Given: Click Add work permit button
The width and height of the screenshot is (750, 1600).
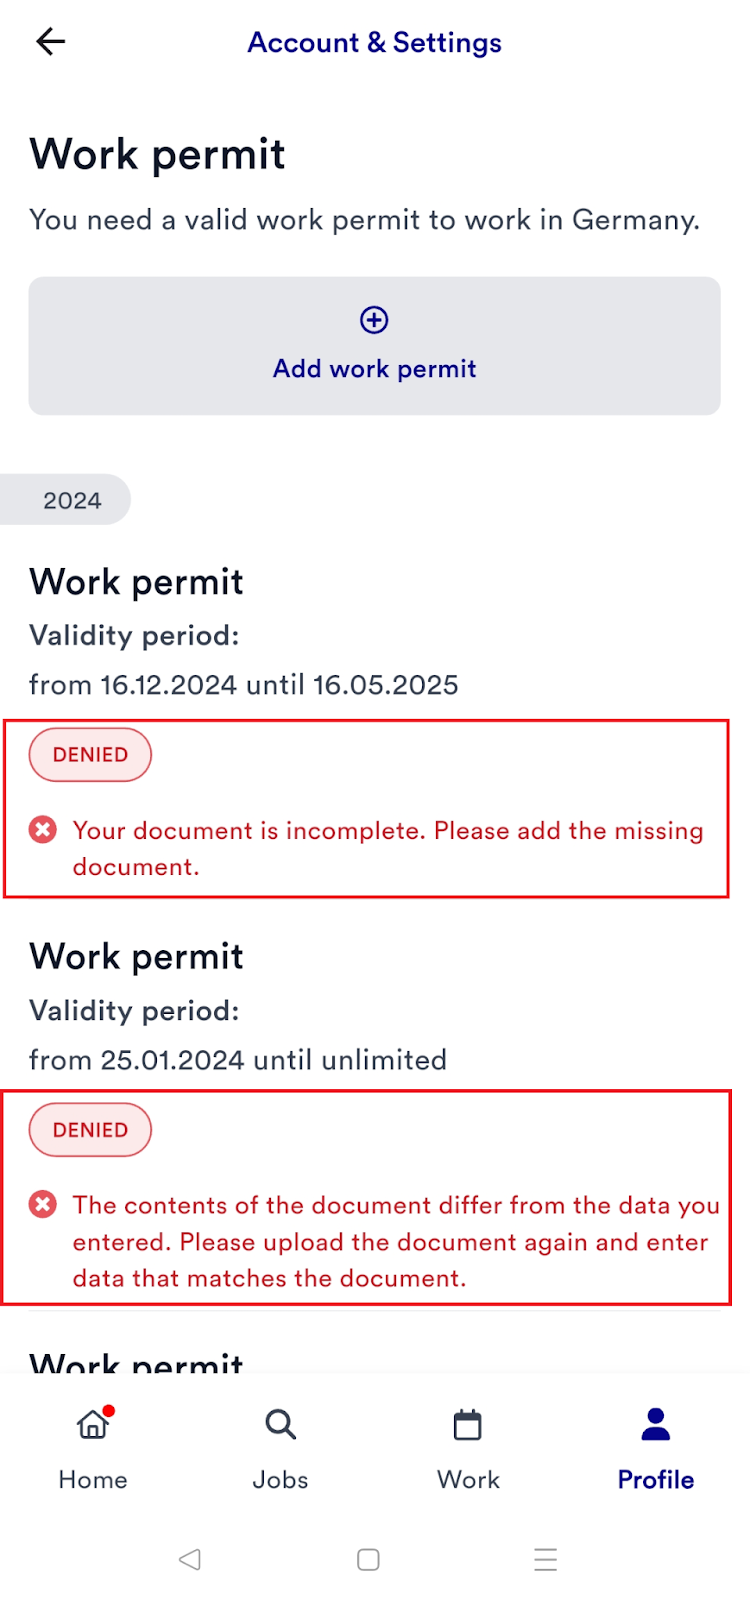Looking at the screenshot, I should tap(374, 346).
